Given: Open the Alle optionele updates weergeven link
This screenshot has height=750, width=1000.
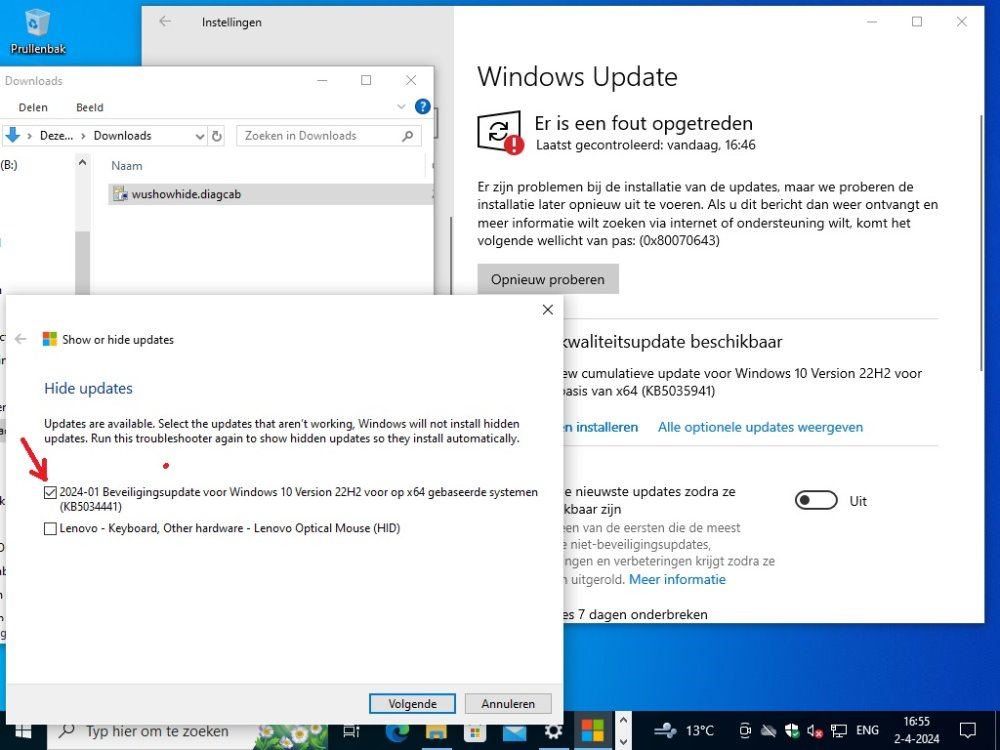Looking at the screenshot, I should [x=760, y=427].
